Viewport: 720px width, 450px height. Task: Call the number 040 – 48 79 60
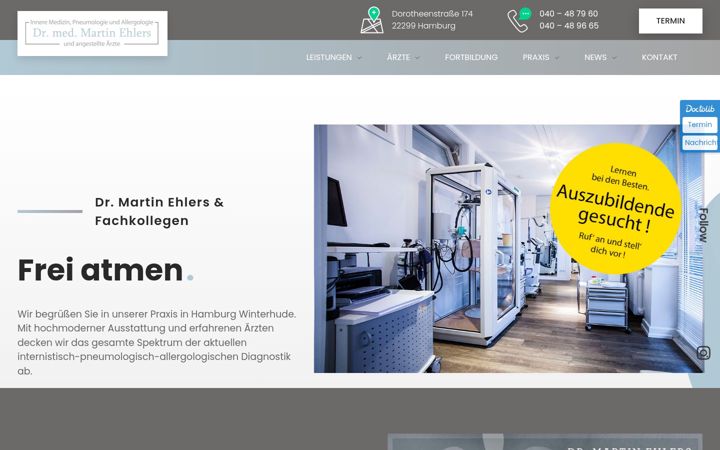click(568, 14)
